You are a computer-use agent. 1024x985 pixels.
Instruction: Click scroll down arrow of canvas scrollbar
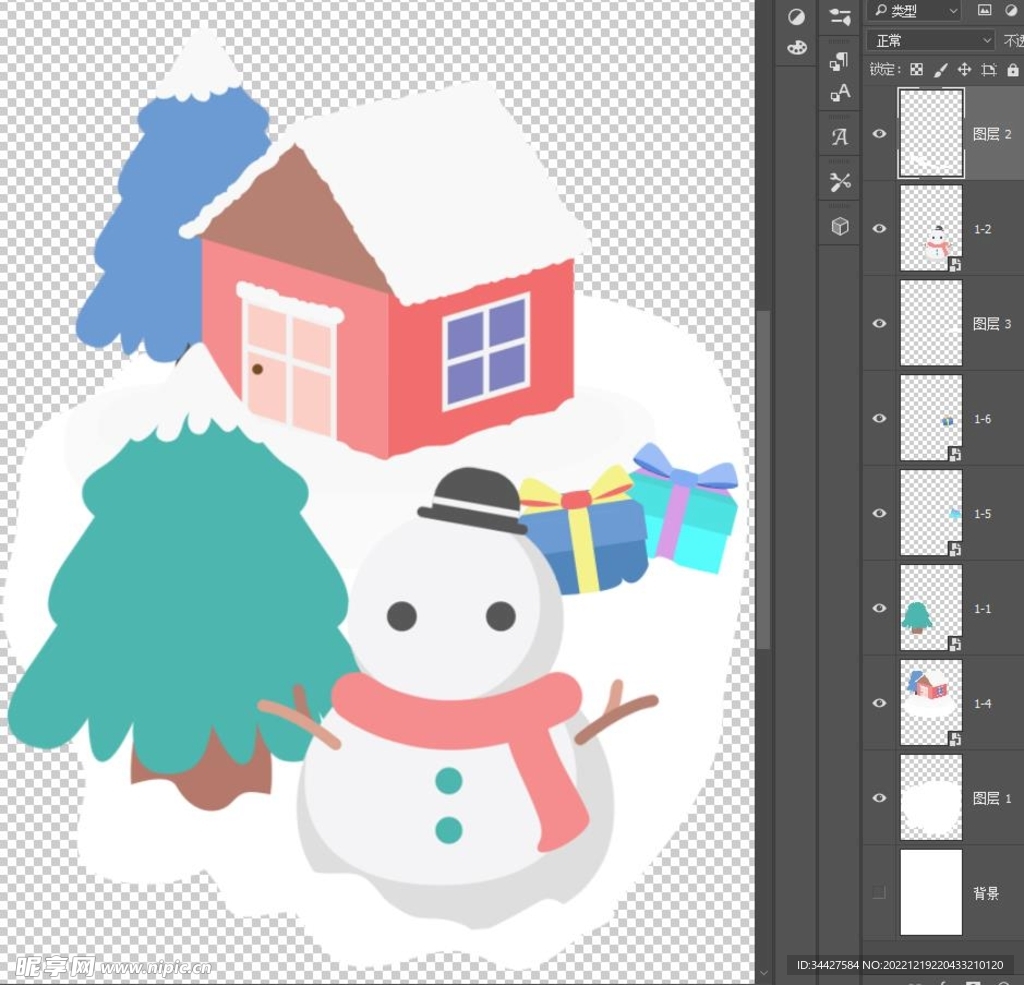[764, 972]
